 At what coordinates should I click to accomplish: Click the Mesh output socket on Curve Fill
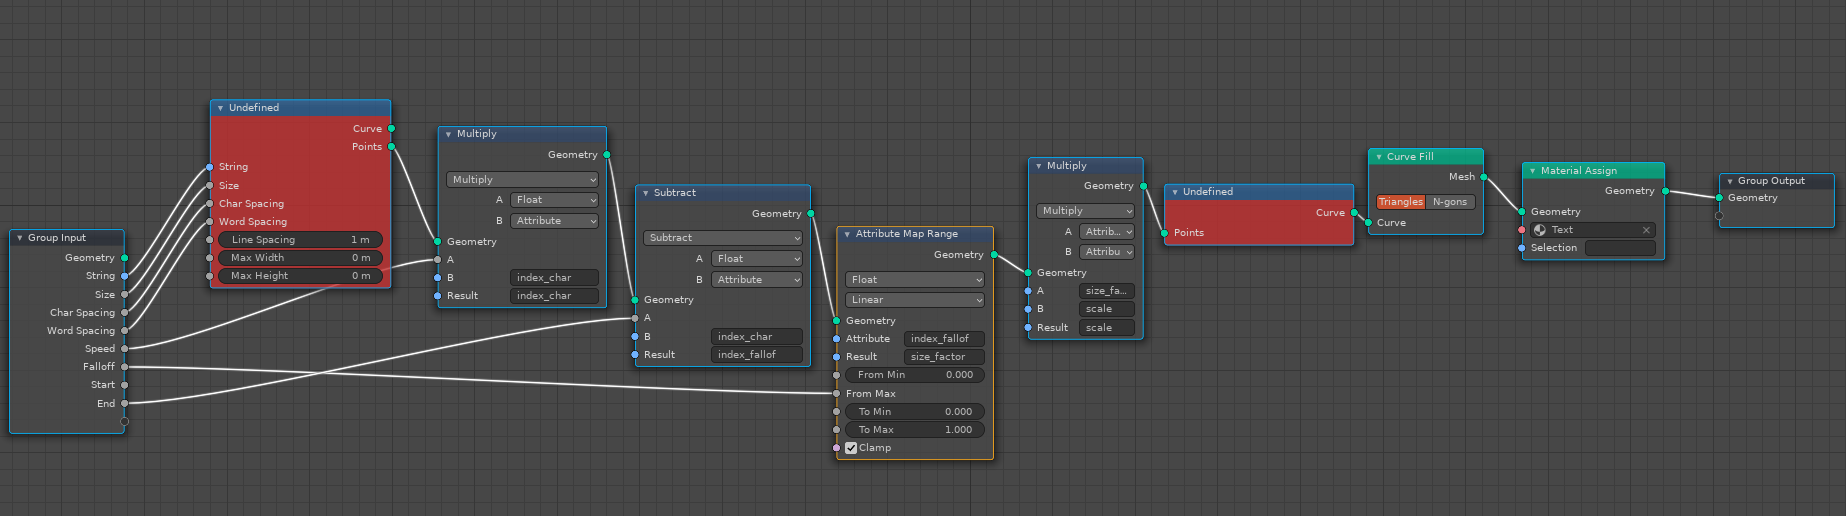pyautogui.click(x=1484, y=177)
